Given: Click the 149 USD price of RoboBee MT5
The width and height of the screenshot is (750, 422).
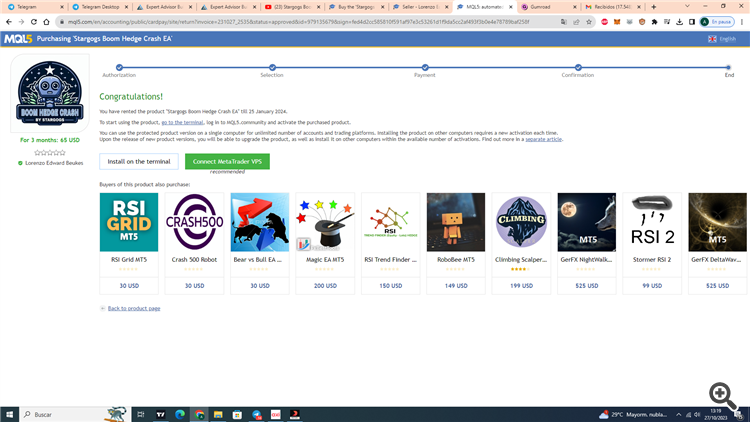Looking at the screenshot, I should [456, 286].
